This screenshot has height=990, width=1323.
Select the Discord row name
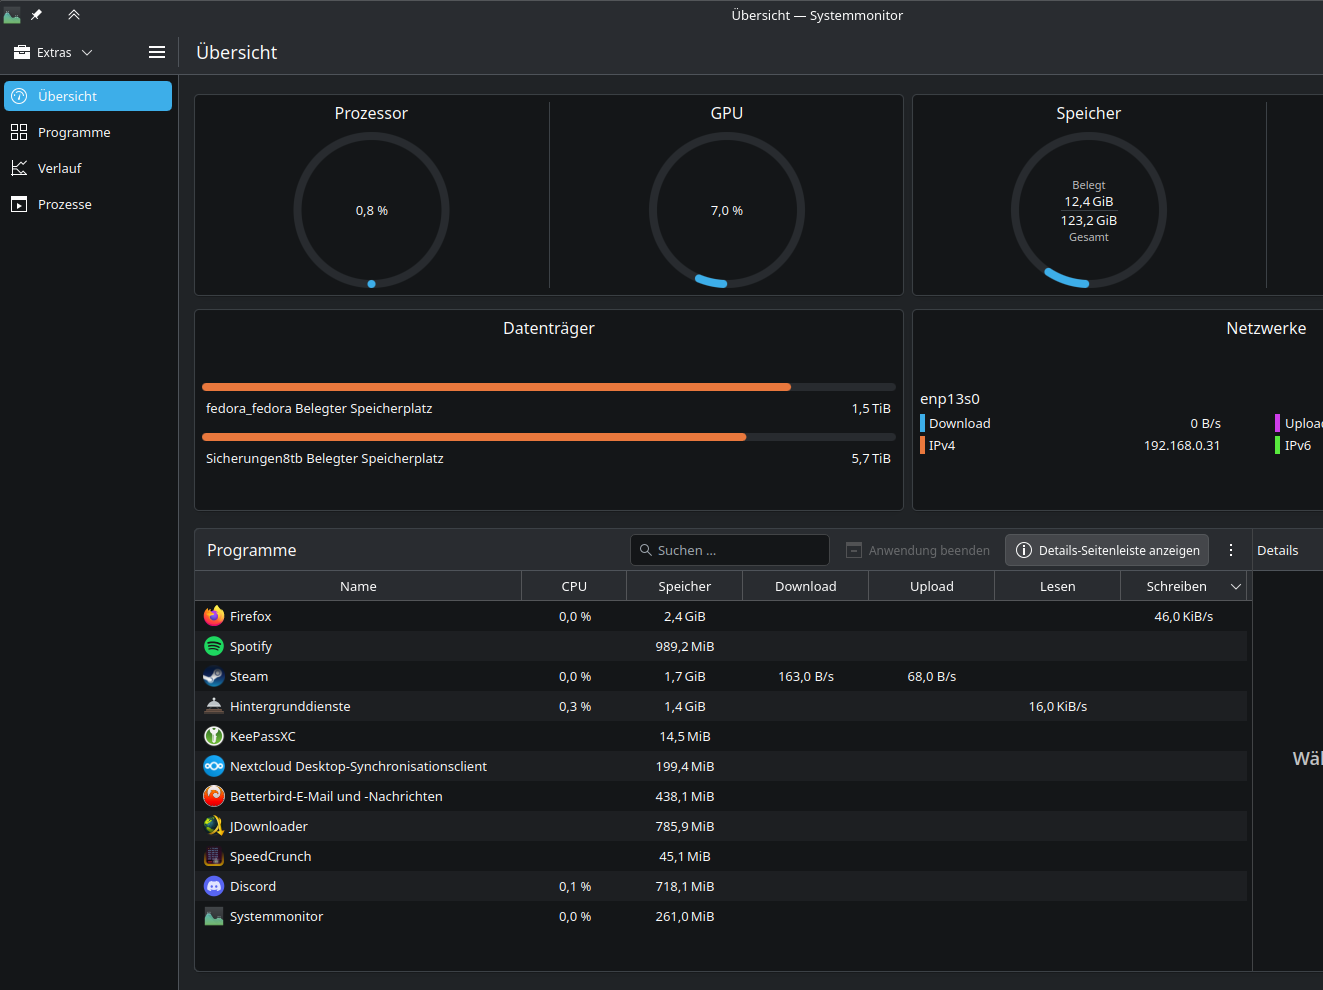click(x=253, y=886)
